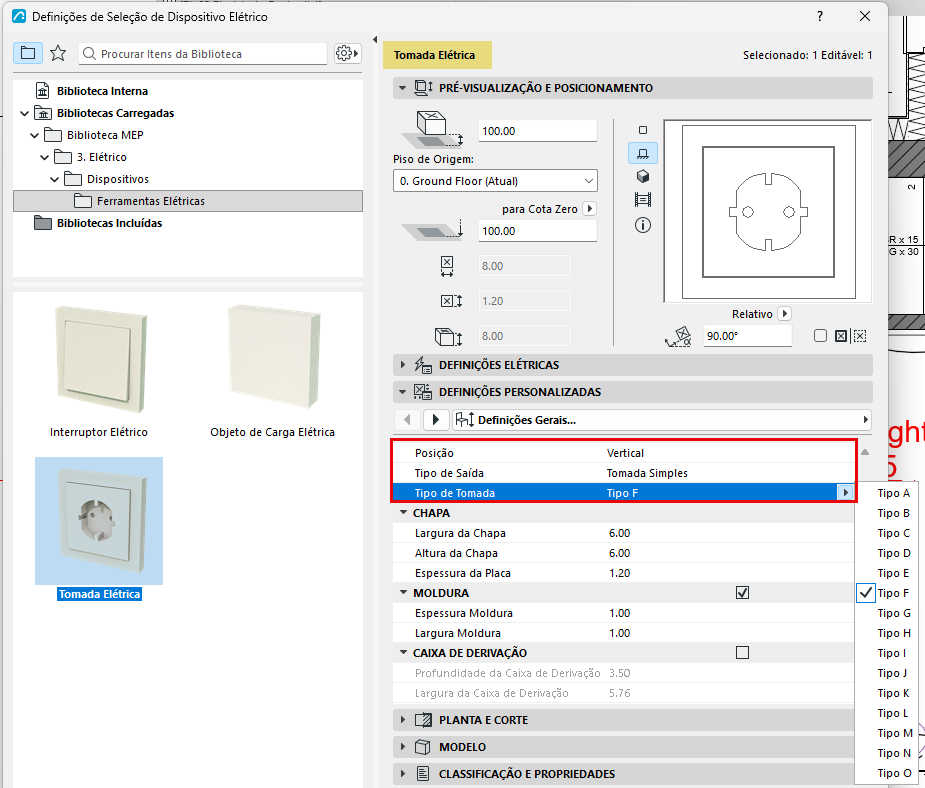
Task: Open help with the question mark
Action: [x=820, y=17]
